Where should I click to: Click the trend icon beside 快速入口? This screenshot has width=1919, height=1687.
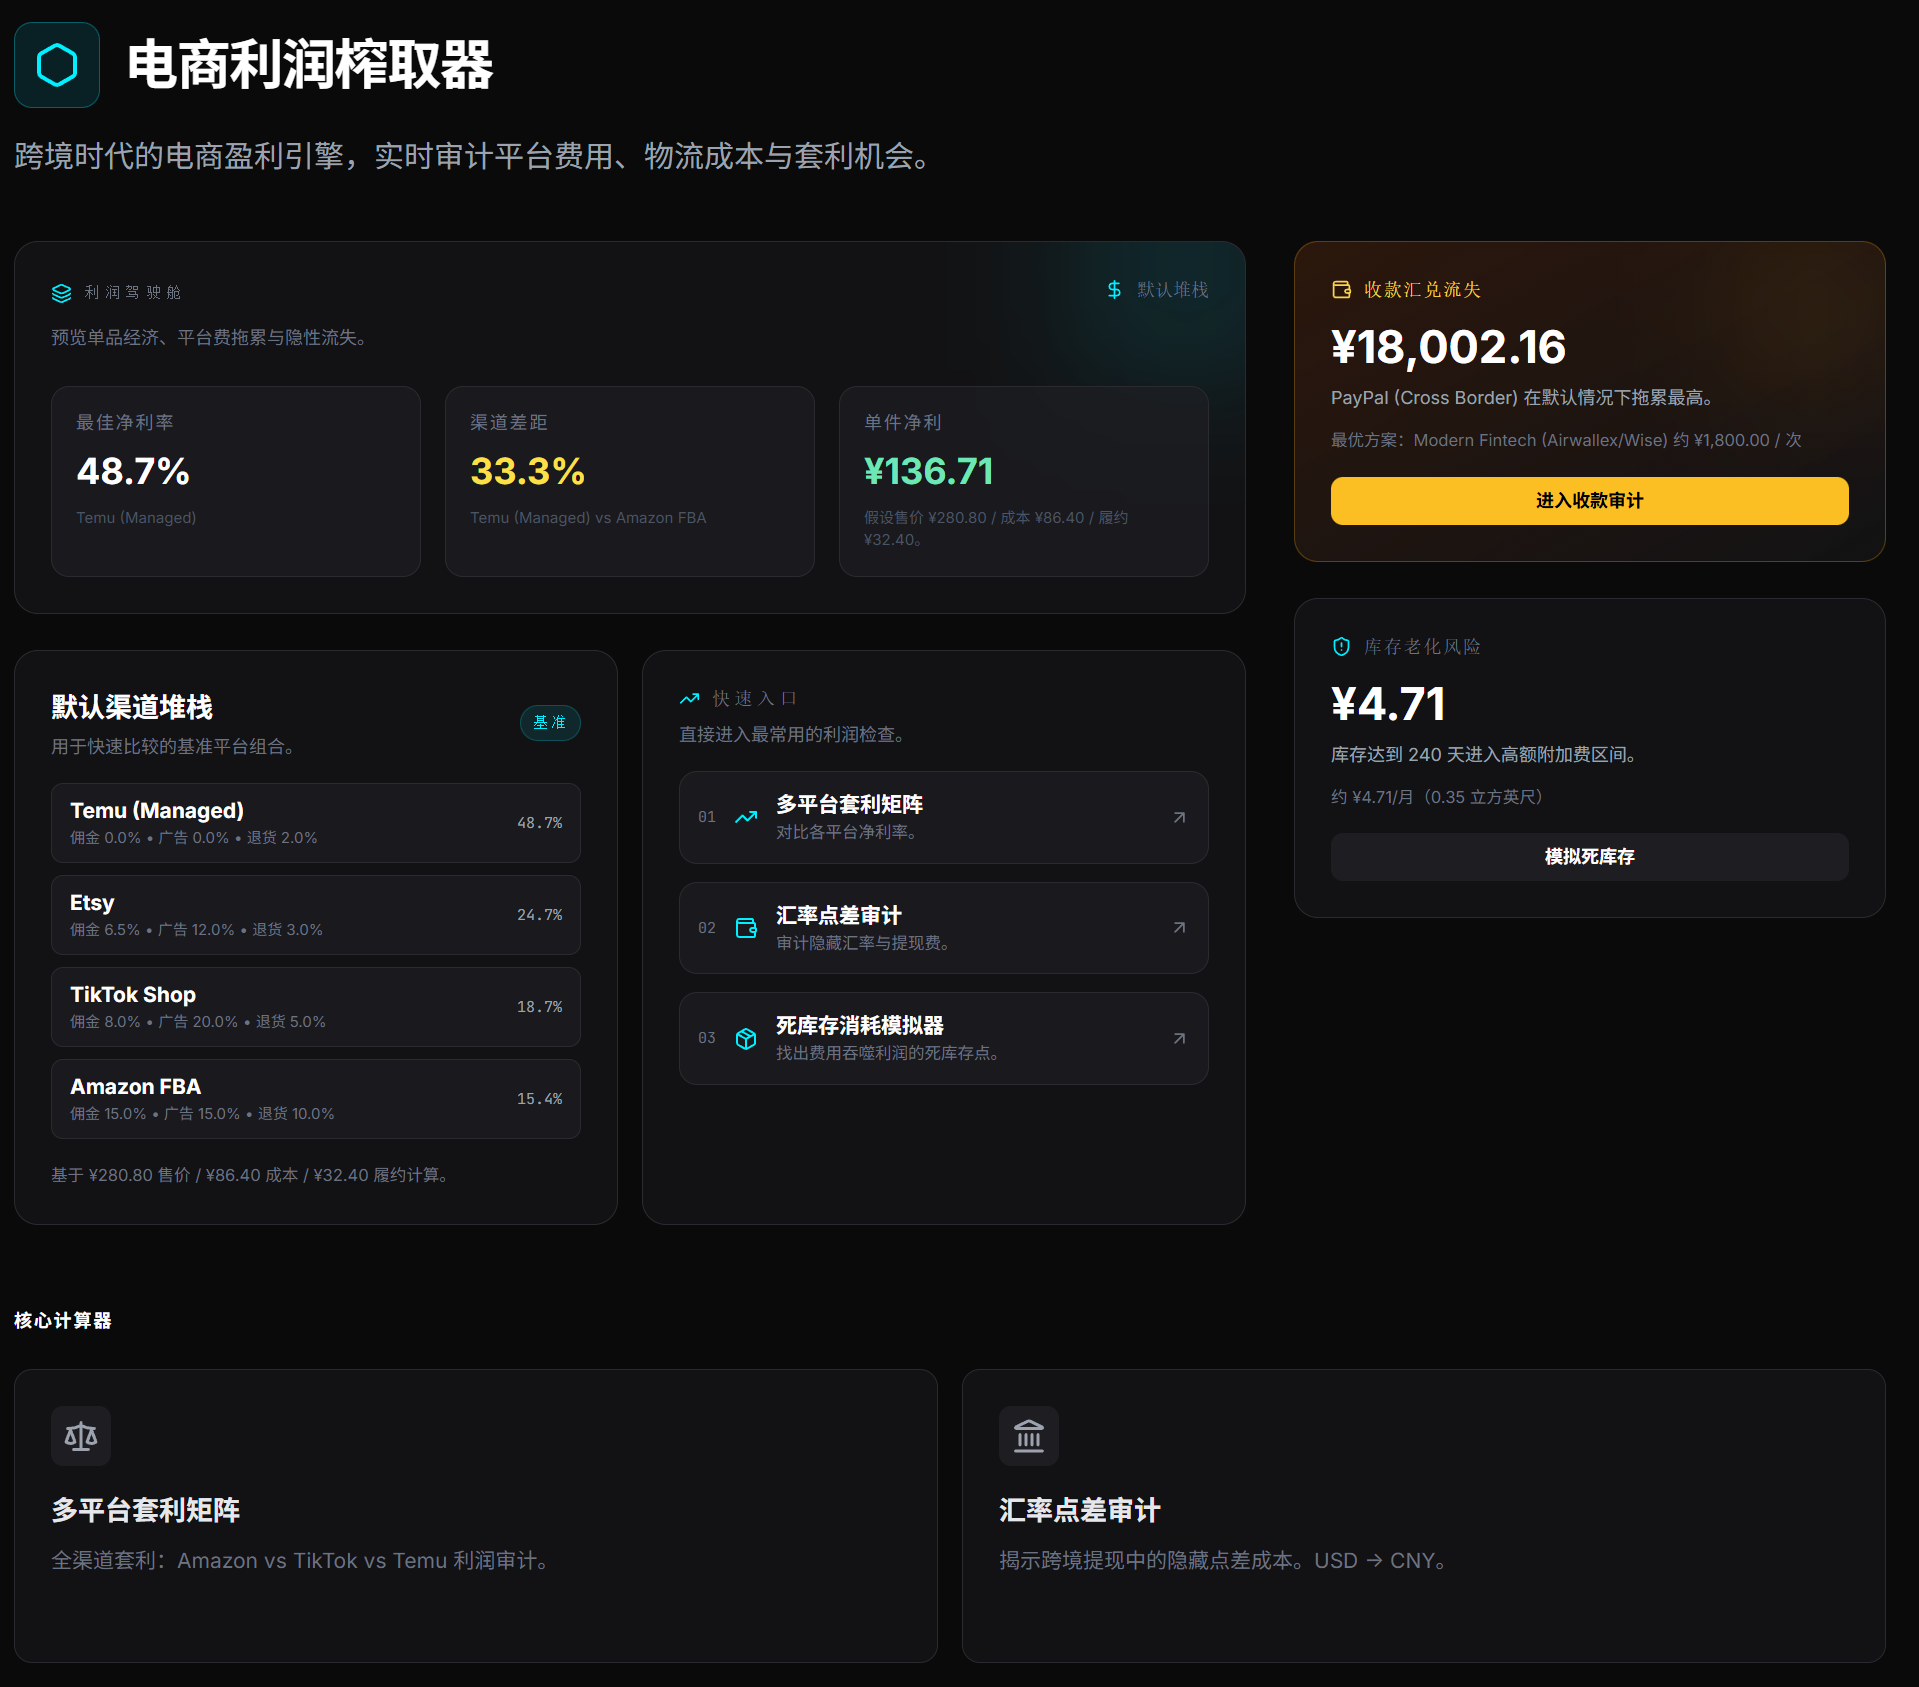pos(690,698)
